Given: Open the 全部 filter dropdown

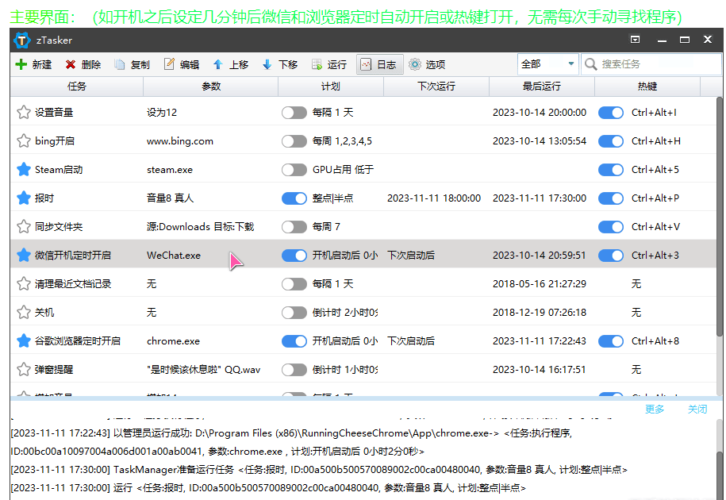Looking at the screenshot, I should (x=547, y=64).
